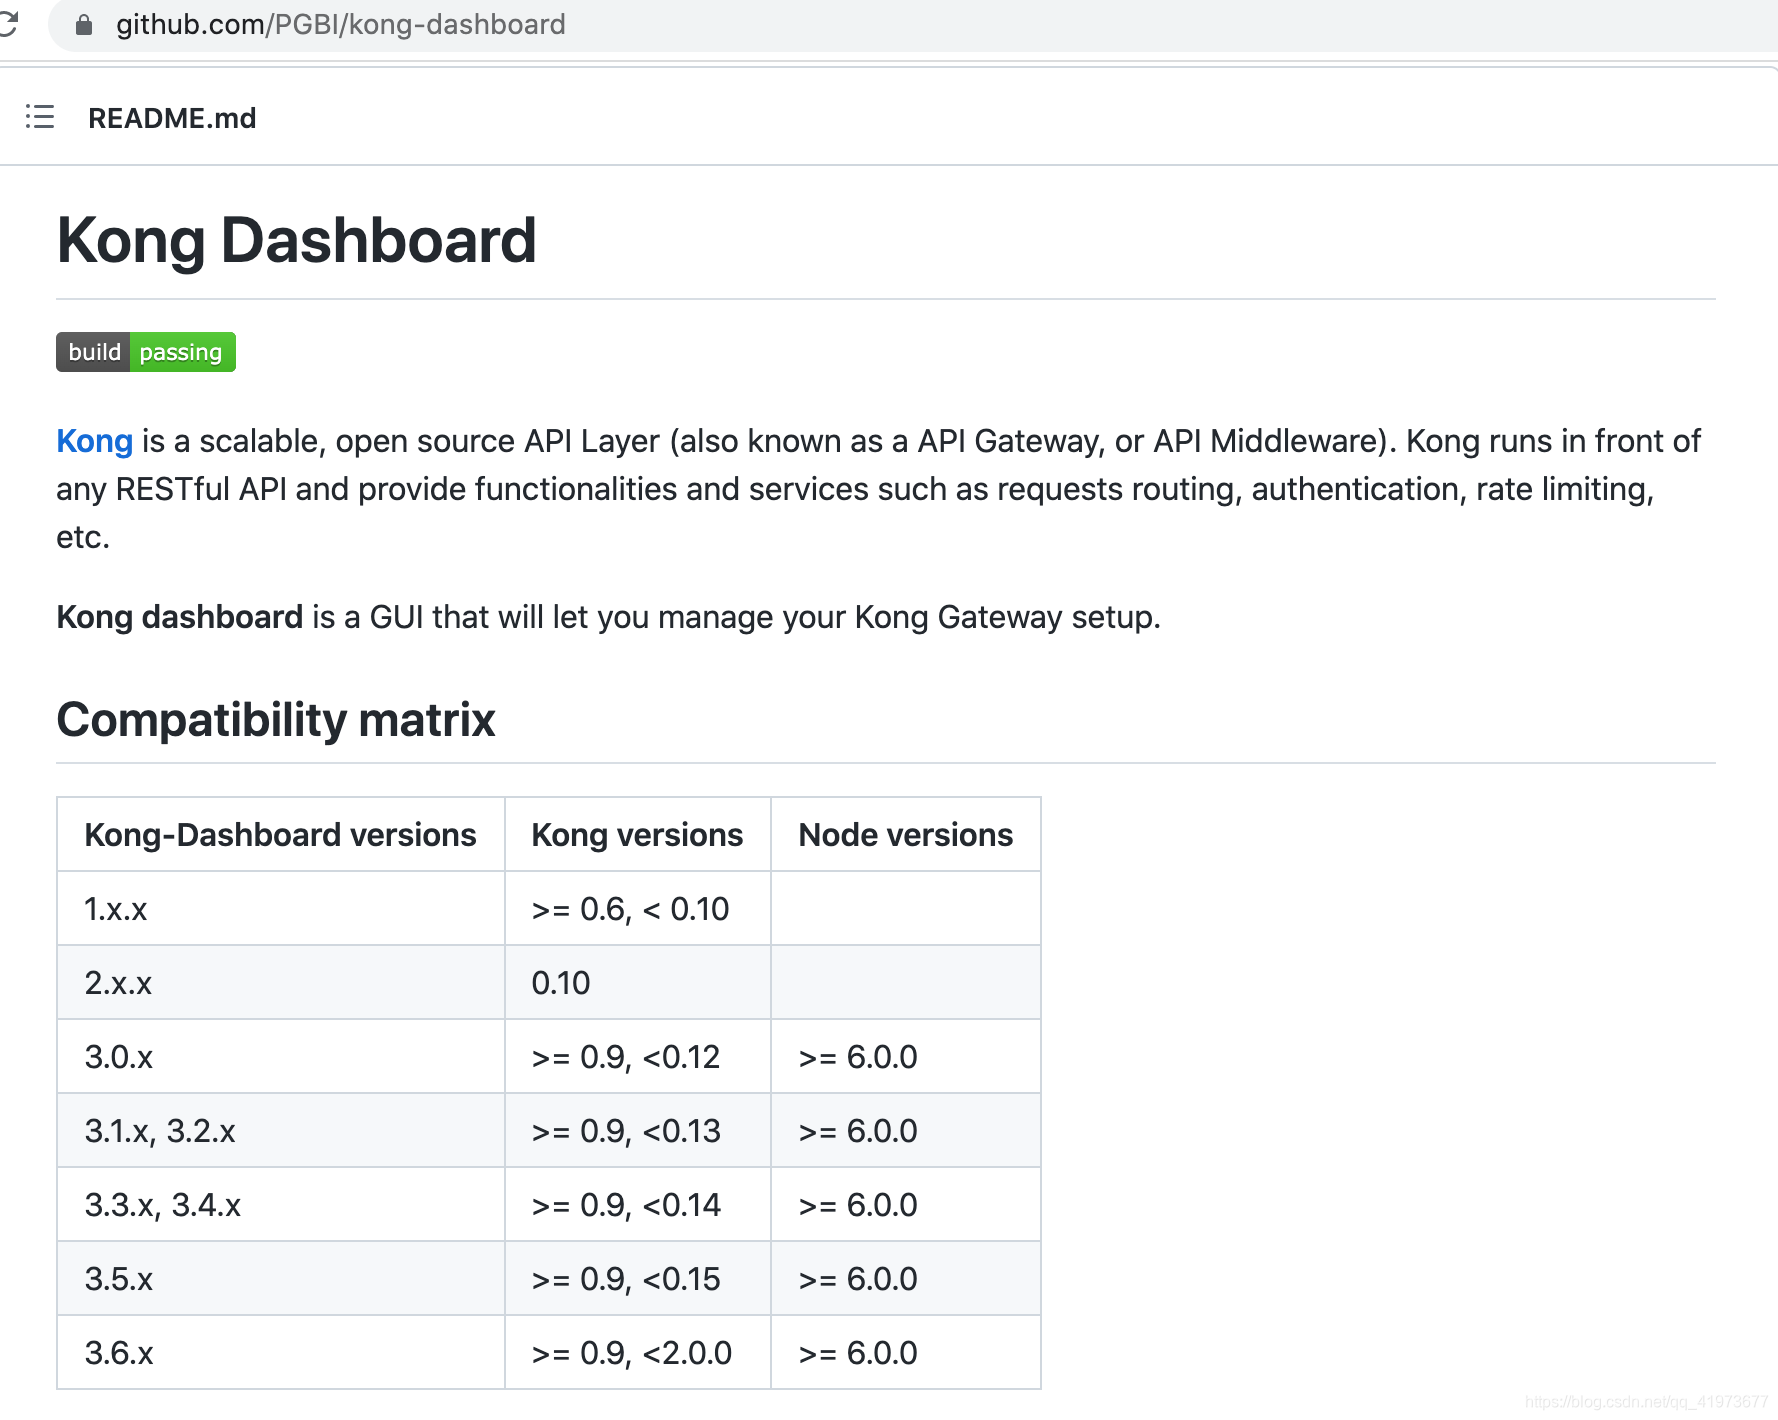Click the 3.5.x version cell

(119, 1279)
